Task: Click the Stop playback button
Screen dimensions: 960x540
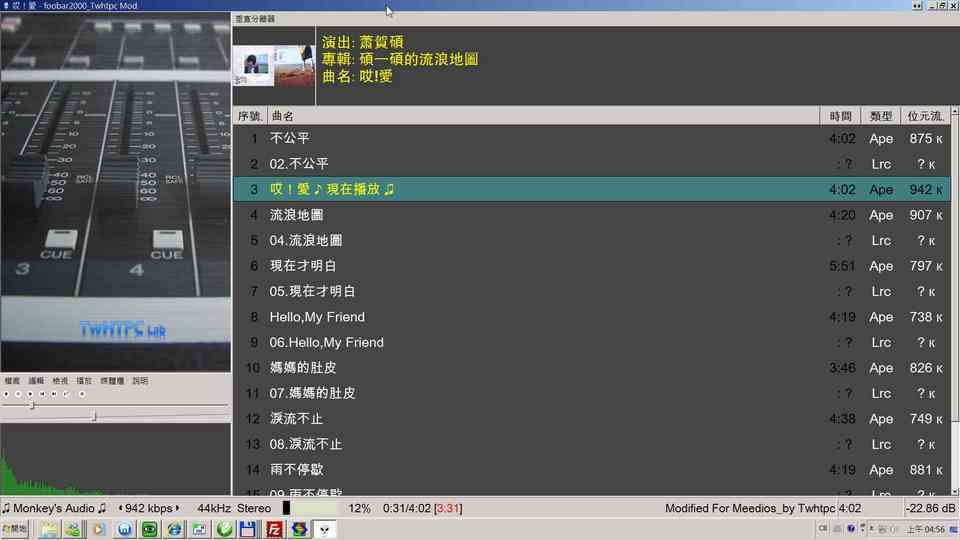Action: tap(6, 394)
